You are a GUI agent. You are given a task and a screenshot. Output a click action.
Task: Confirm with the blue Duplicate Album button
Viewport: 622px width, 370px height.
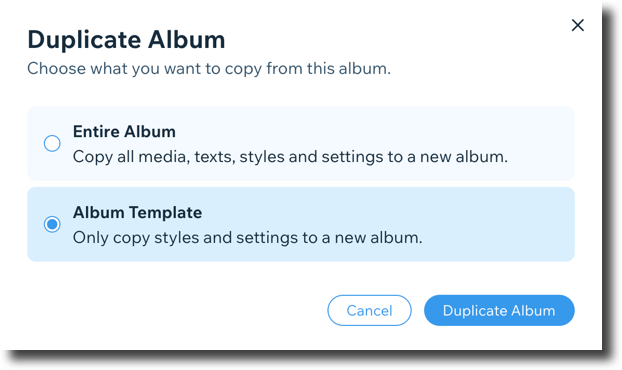point(499,310)
